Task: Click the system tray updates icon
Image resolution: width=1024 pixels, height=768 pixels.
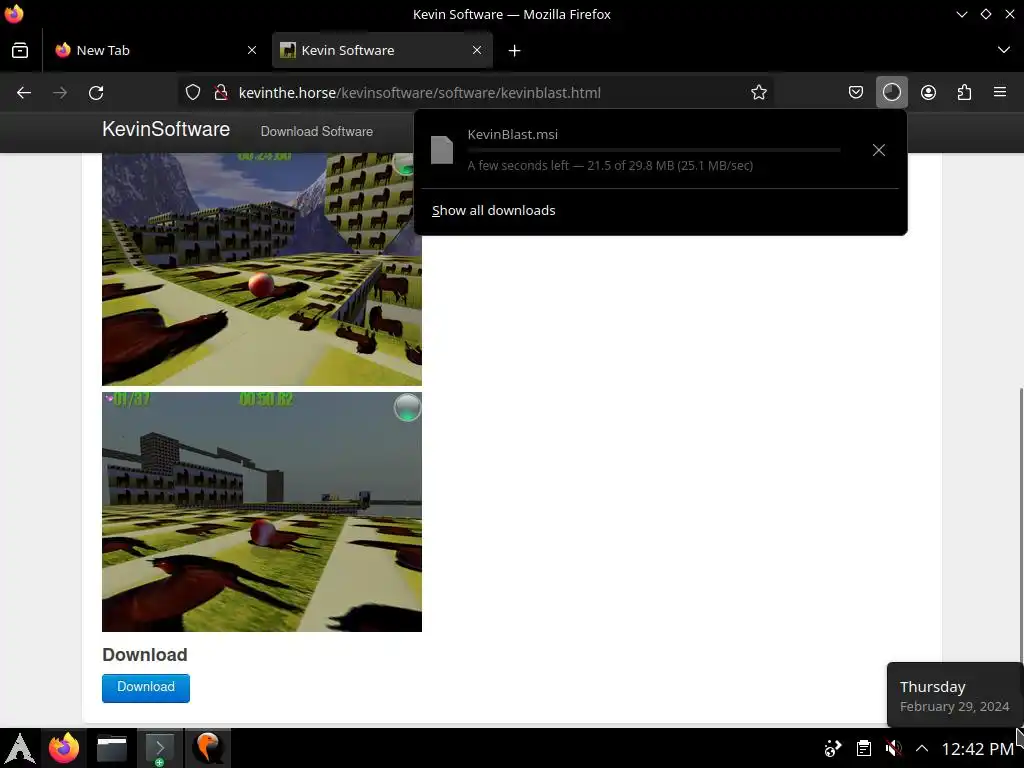Action: point(833,748)
